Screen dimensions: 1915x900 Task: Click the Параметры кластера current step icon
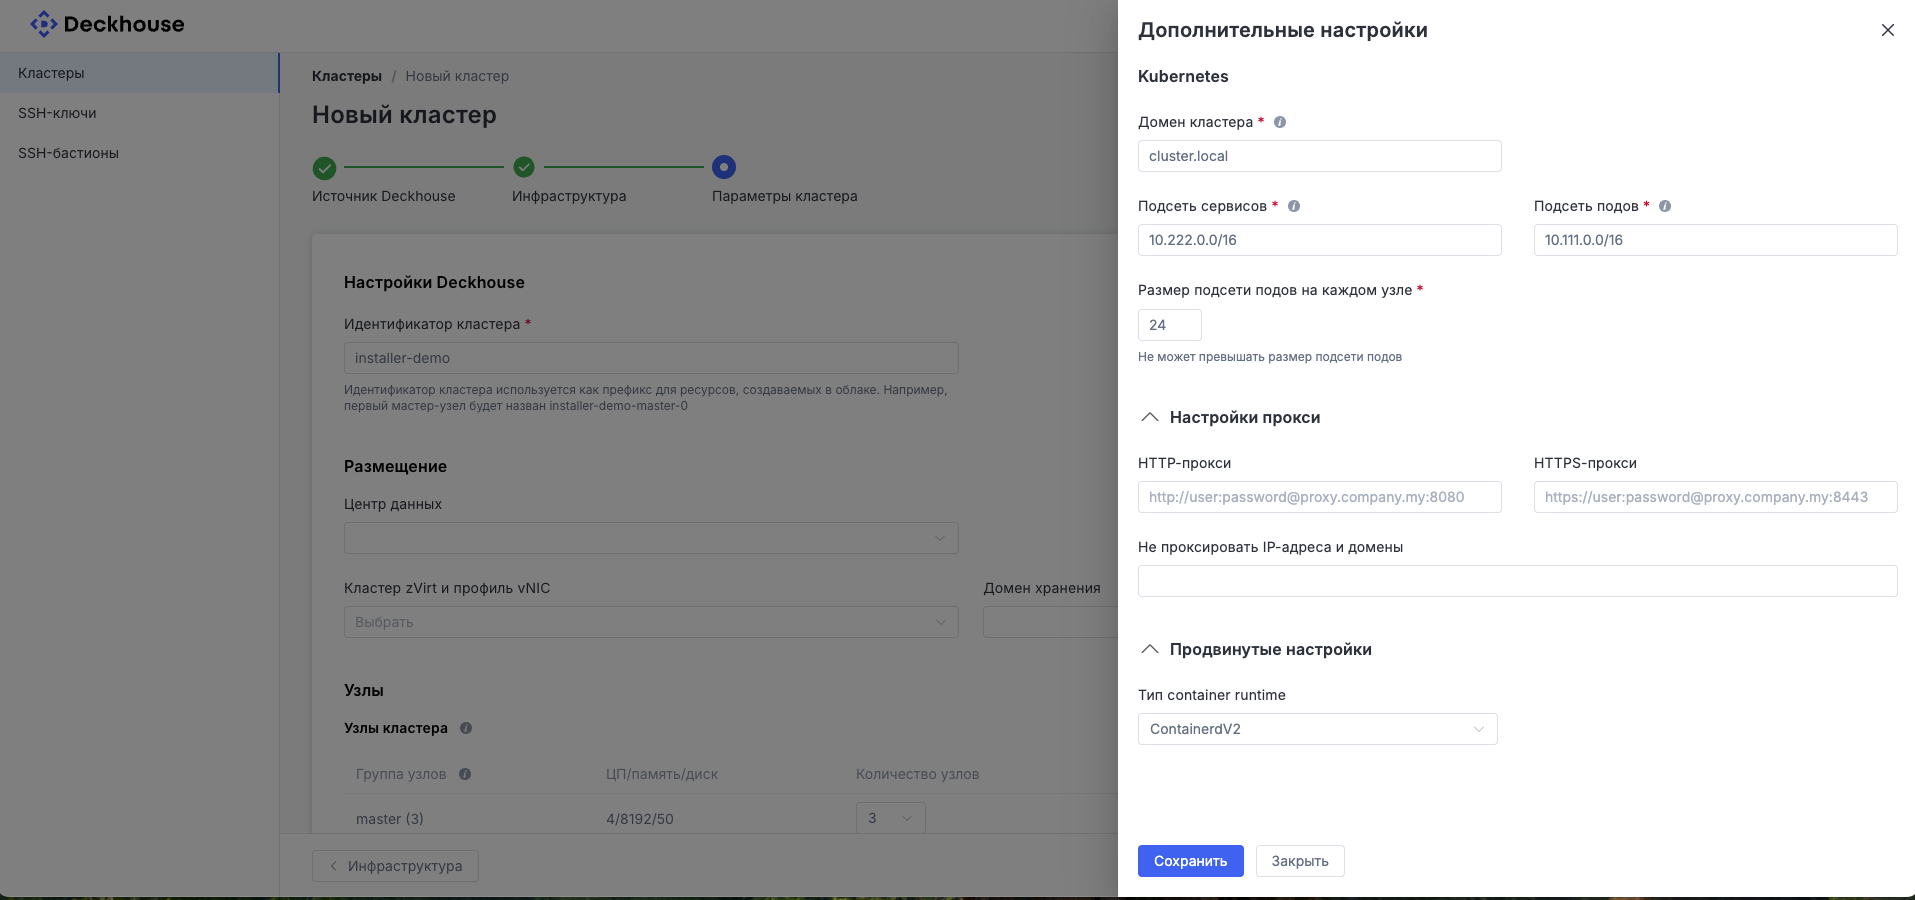724,167
